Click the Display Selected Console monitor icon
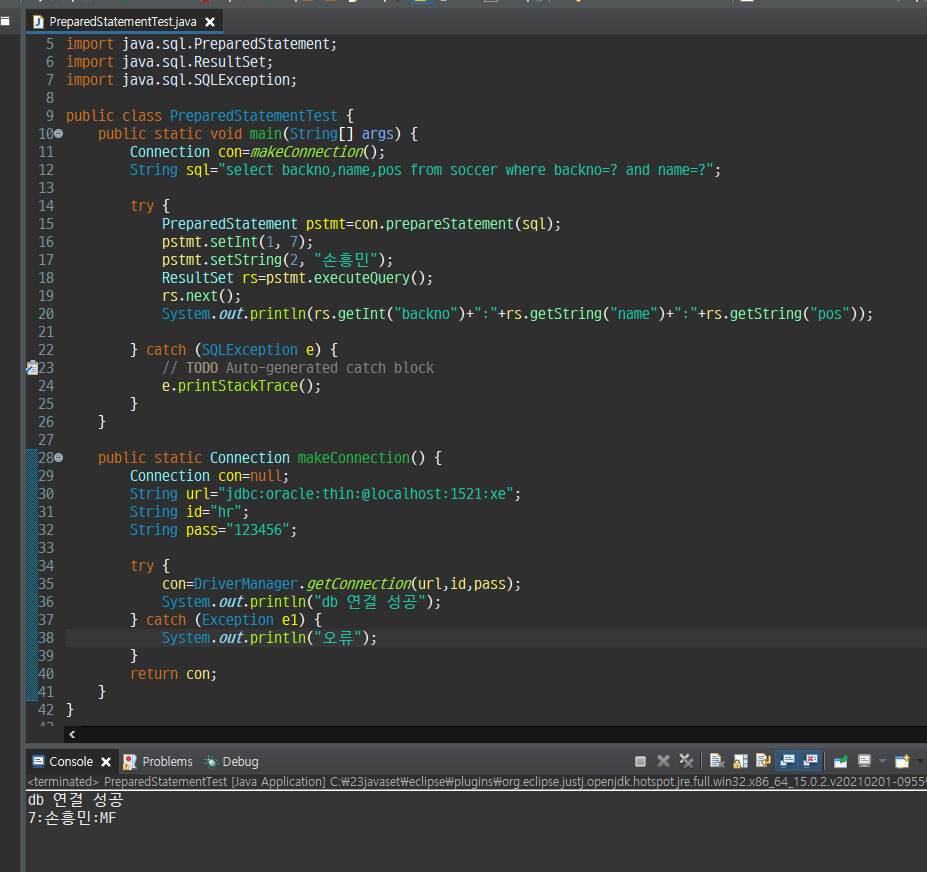This screenshot has height=872, width=927. (x=864, y=761)
